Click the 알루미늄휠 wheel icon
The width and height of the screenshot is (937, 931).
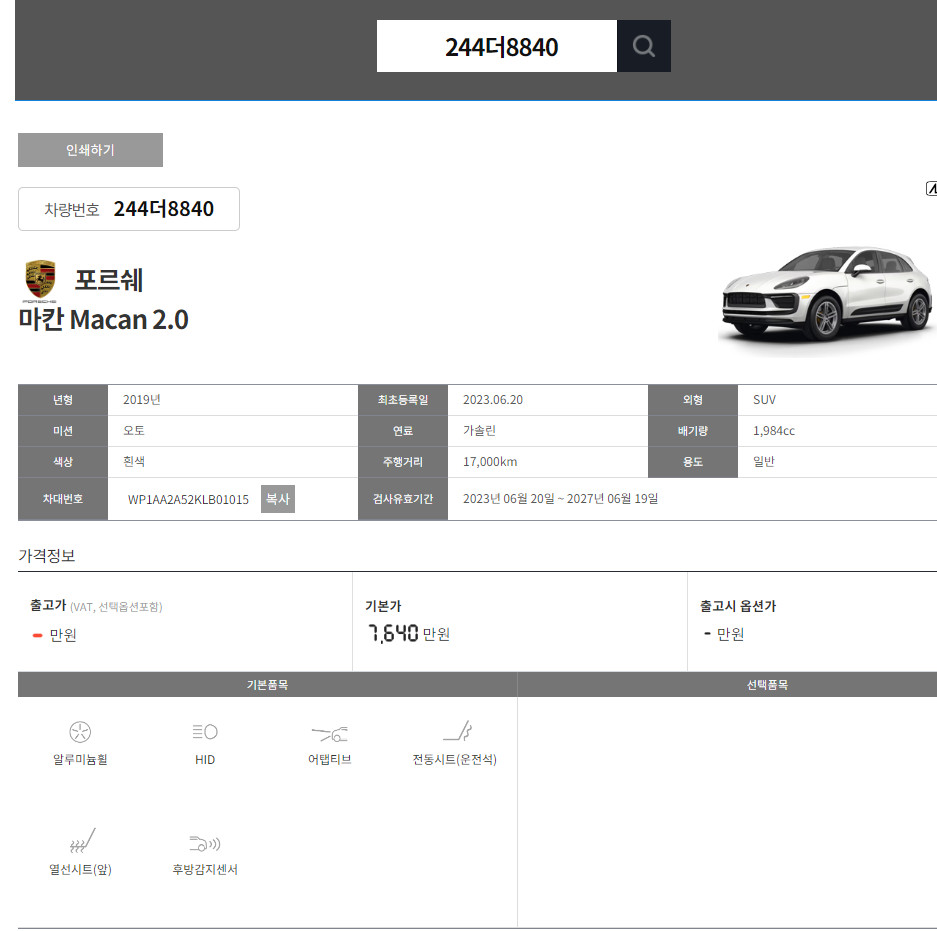80,732
